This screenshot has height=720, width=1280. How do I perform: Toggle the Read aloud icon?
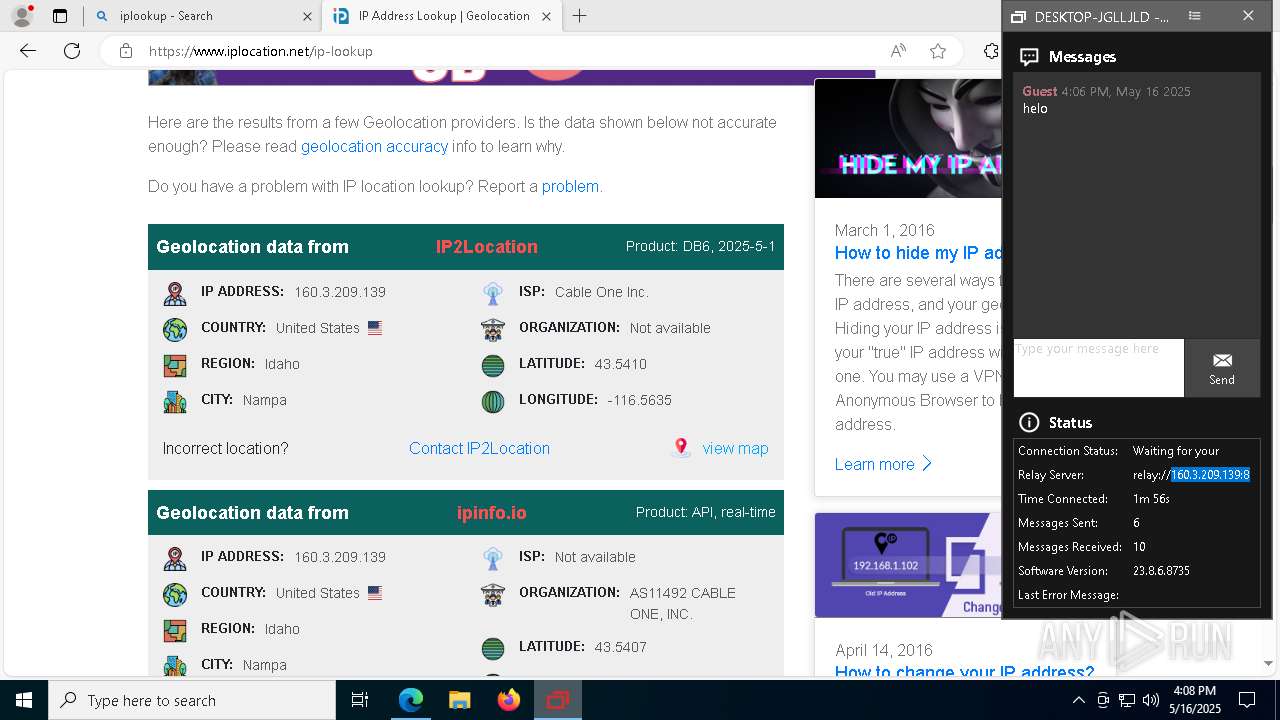pyautogui.click(x=898, y=51)
